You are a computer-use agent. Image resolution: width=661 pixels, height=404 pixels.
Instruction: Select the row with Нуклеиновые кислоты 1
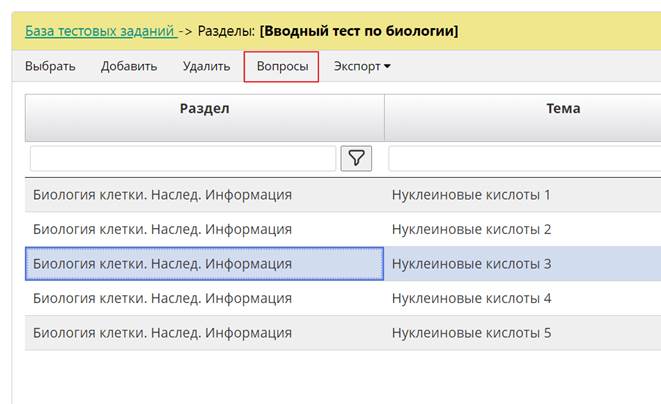pyautogui.click(x=471, y=195)
